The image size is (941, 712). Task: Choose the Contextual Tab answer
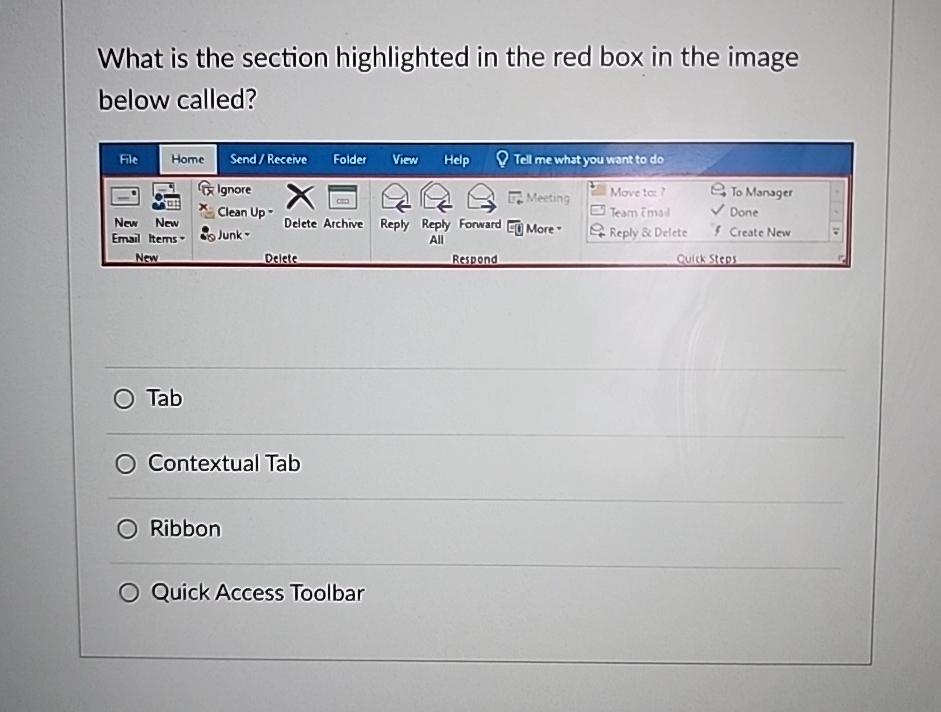126,463
